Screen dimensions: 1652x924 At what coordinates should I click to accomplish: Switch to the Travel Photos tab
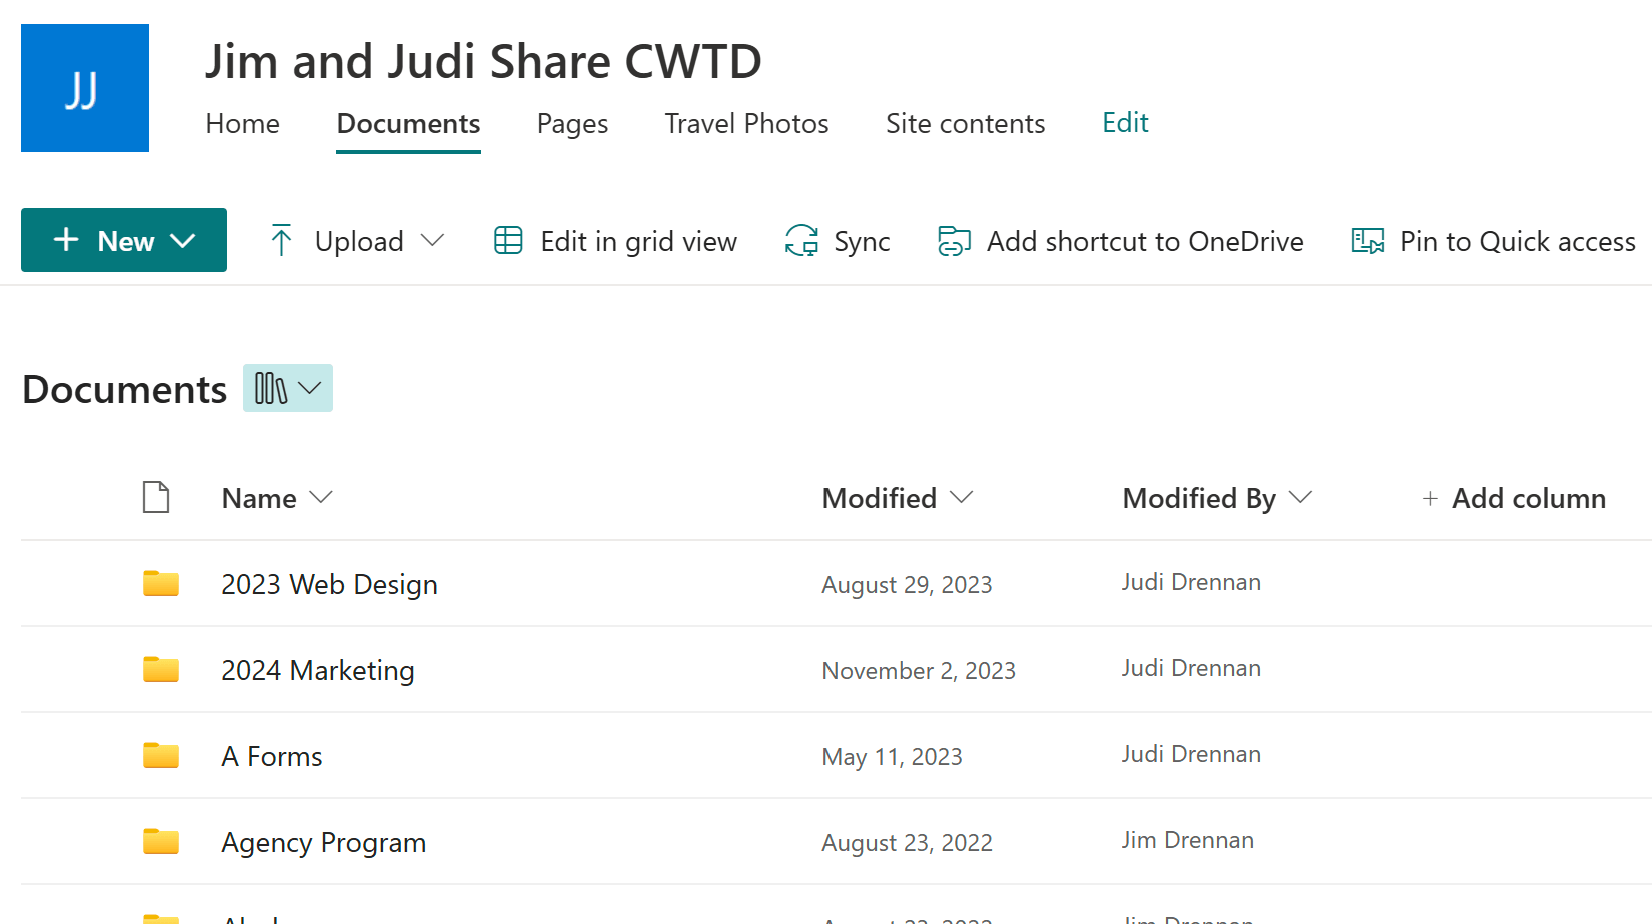[746, 123]
